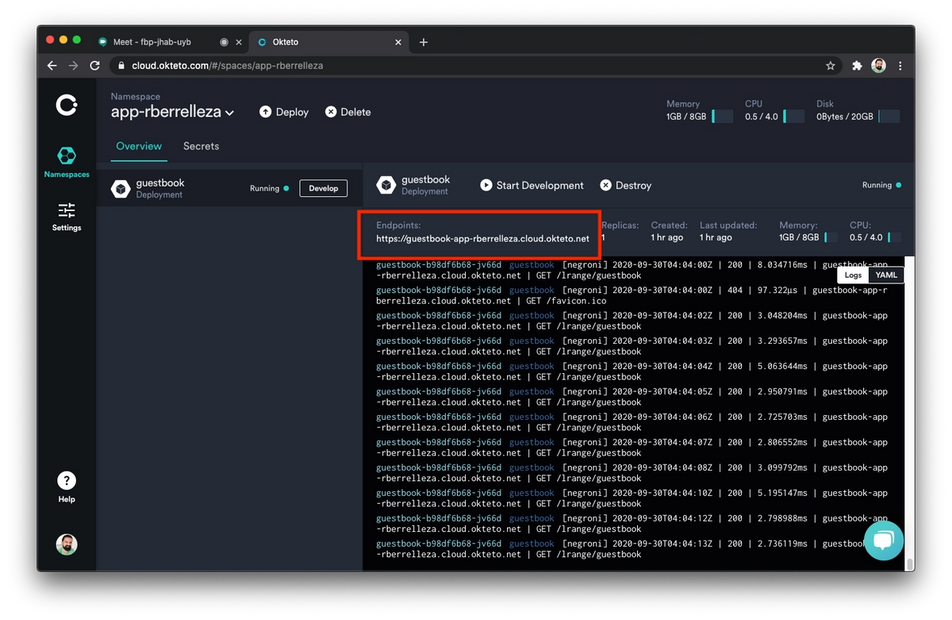This screenshot has width=952, height=620.
Task: Click the browser extensions puzzle icon
Action: [856, 65]
